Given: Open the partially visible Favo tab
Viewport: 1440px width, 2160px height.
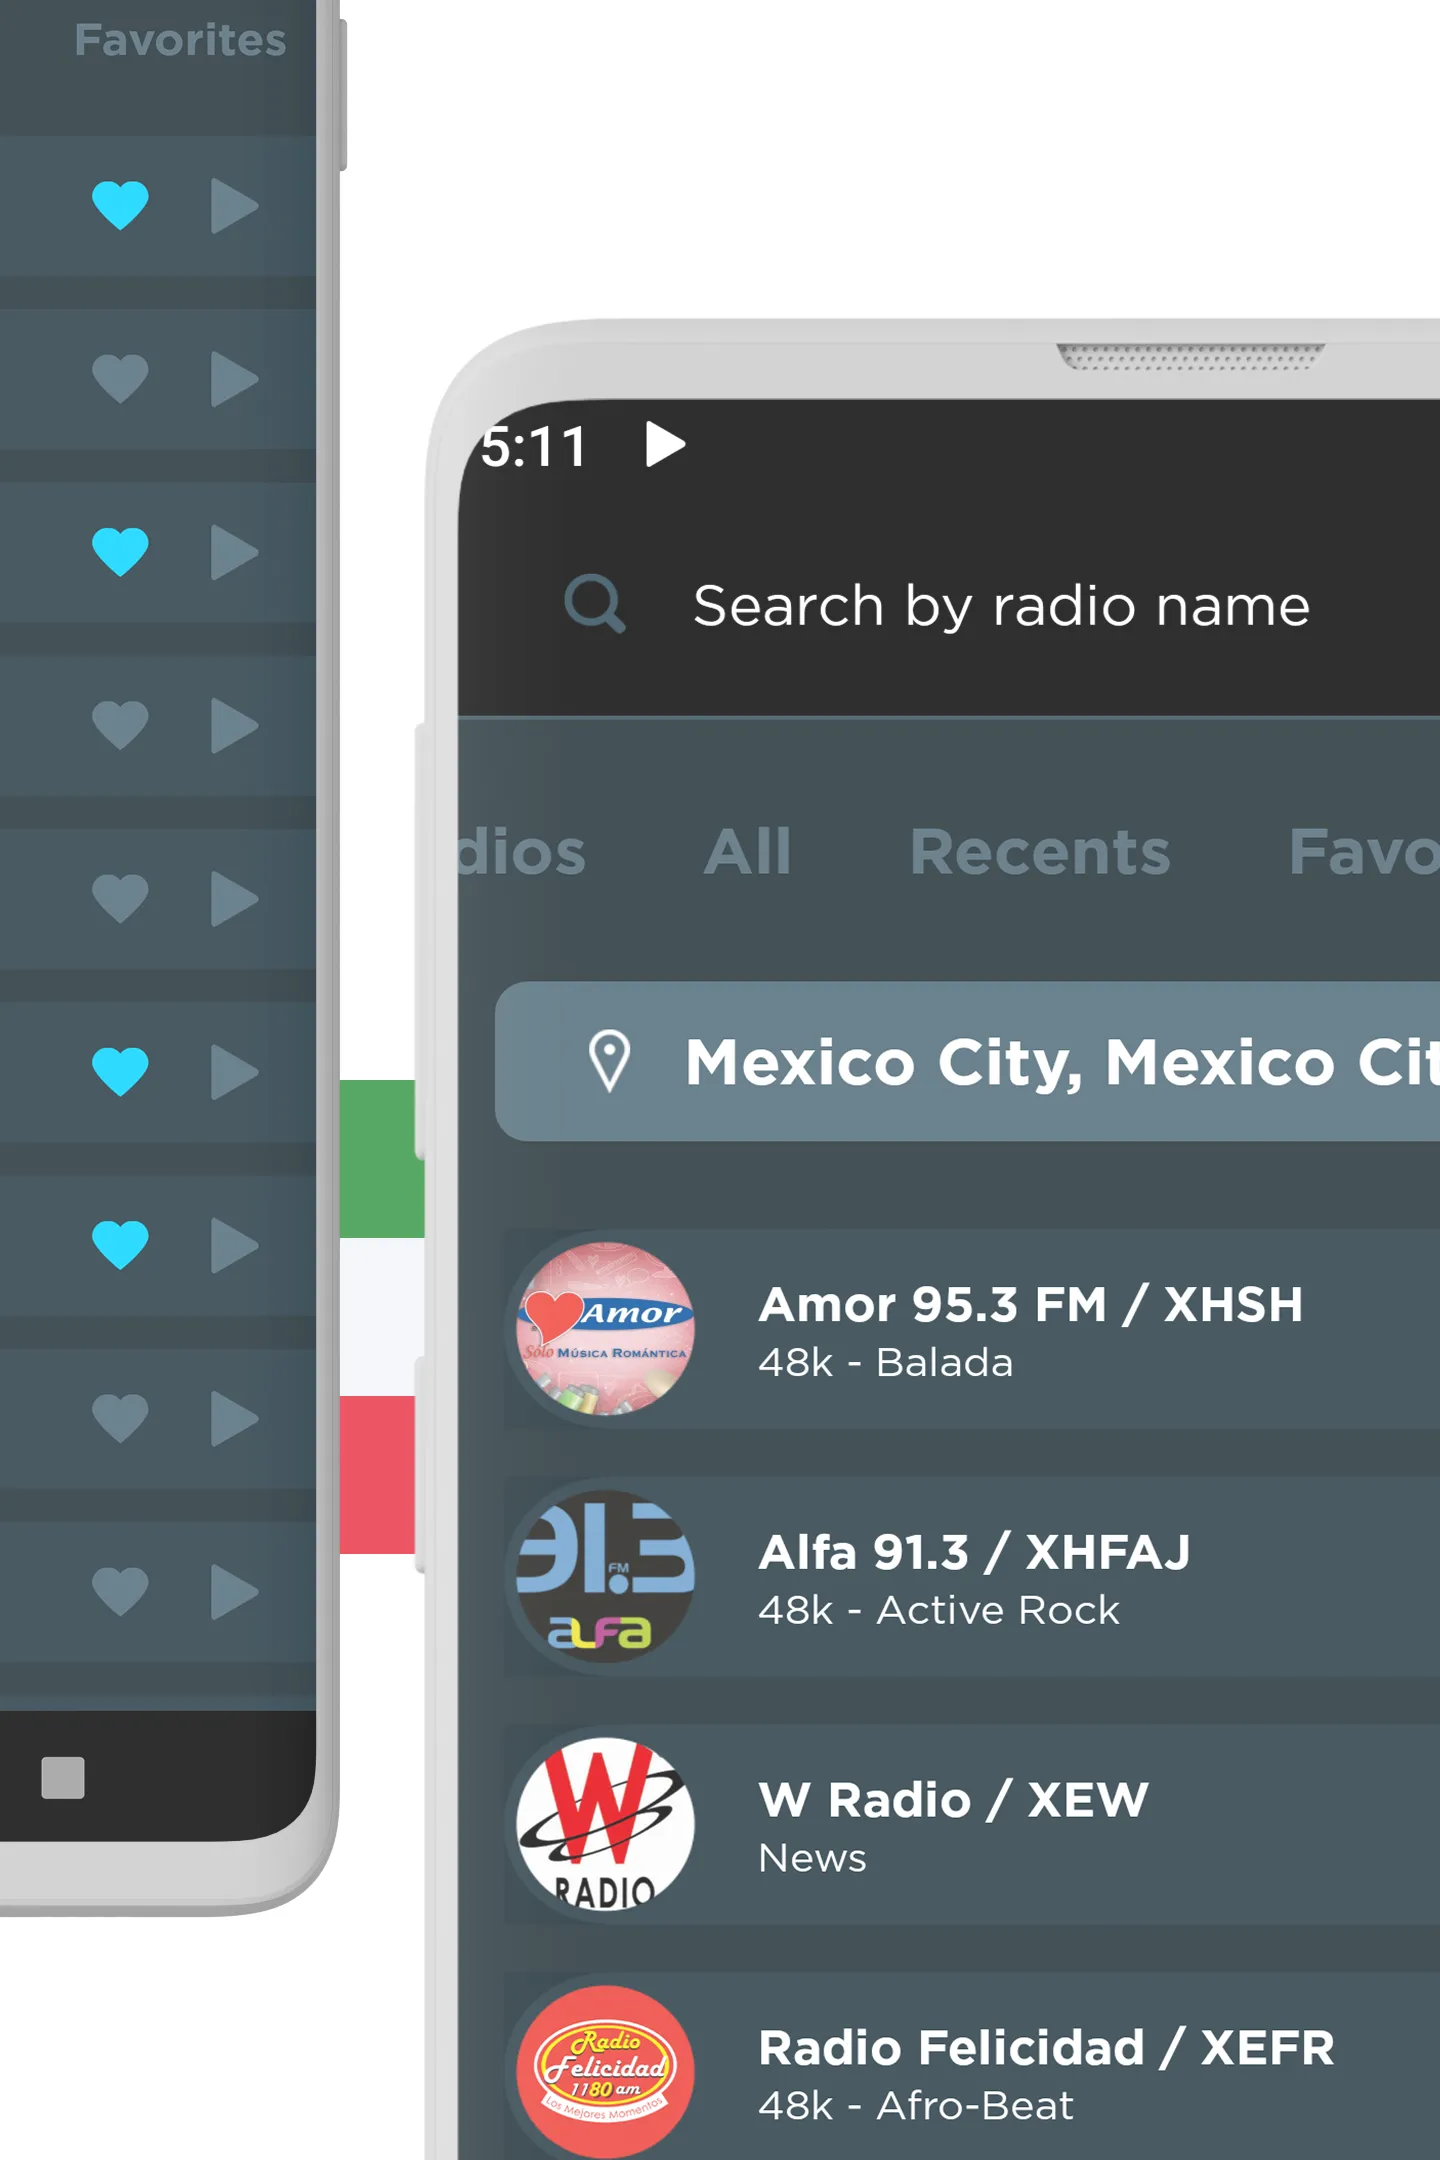Looking at the screenshot, I should (1364, 852).
